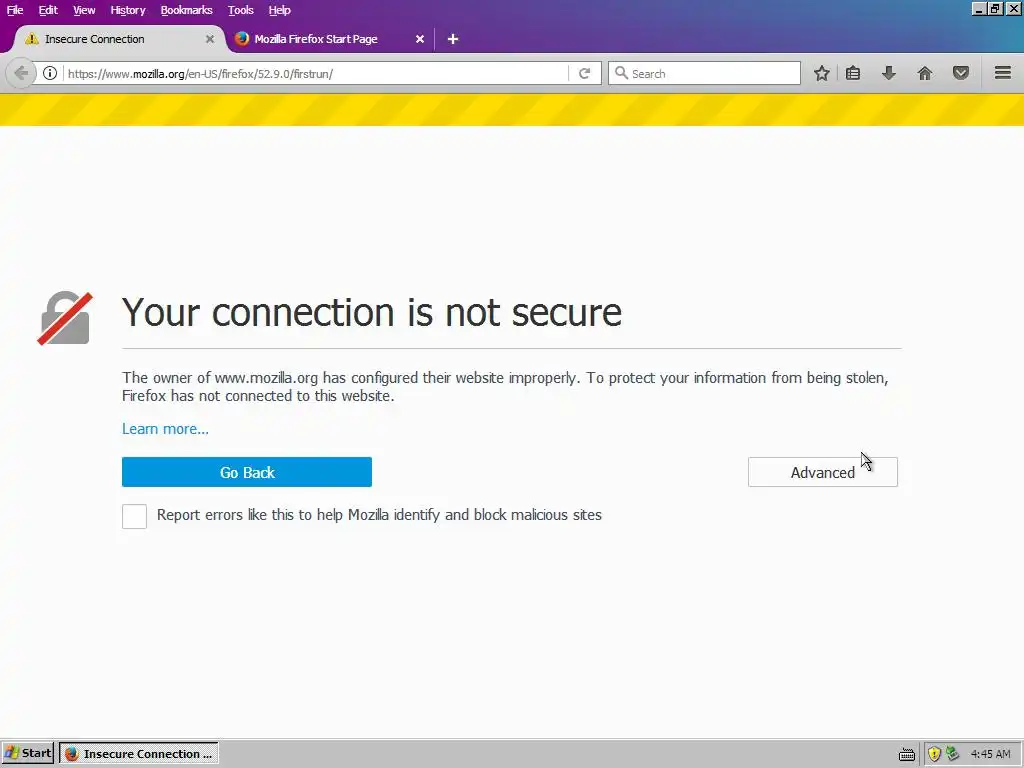Click the keyboard icon in system tray

[906, 754]
